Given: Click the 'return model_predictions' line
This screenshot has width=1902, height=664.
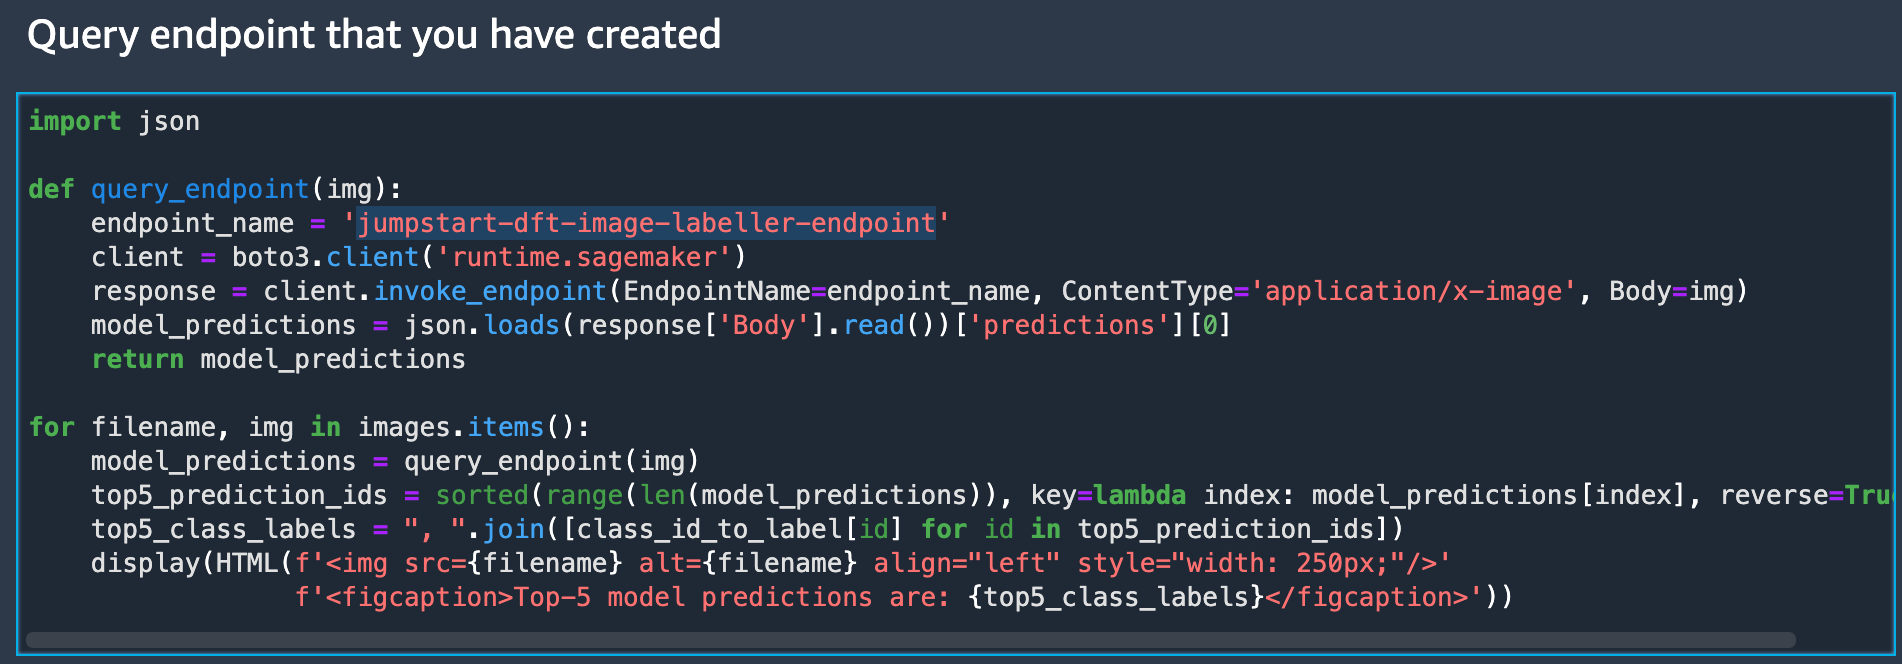Looking at the screenshot, I should pos(278,359).
